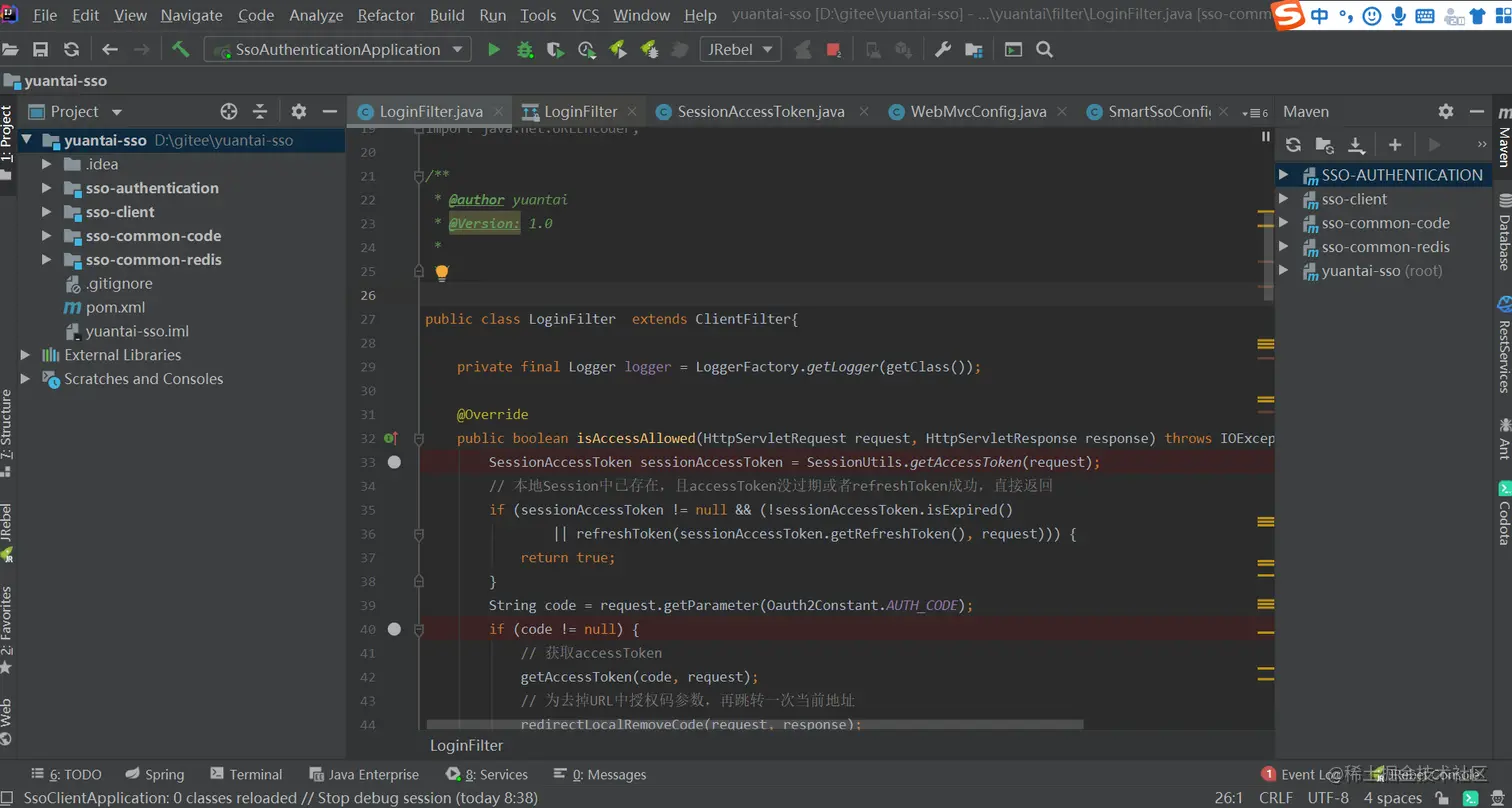1512x808 pixels.
Task: Toggle breakpoint on line 33
Action: [x=394, y=462]
